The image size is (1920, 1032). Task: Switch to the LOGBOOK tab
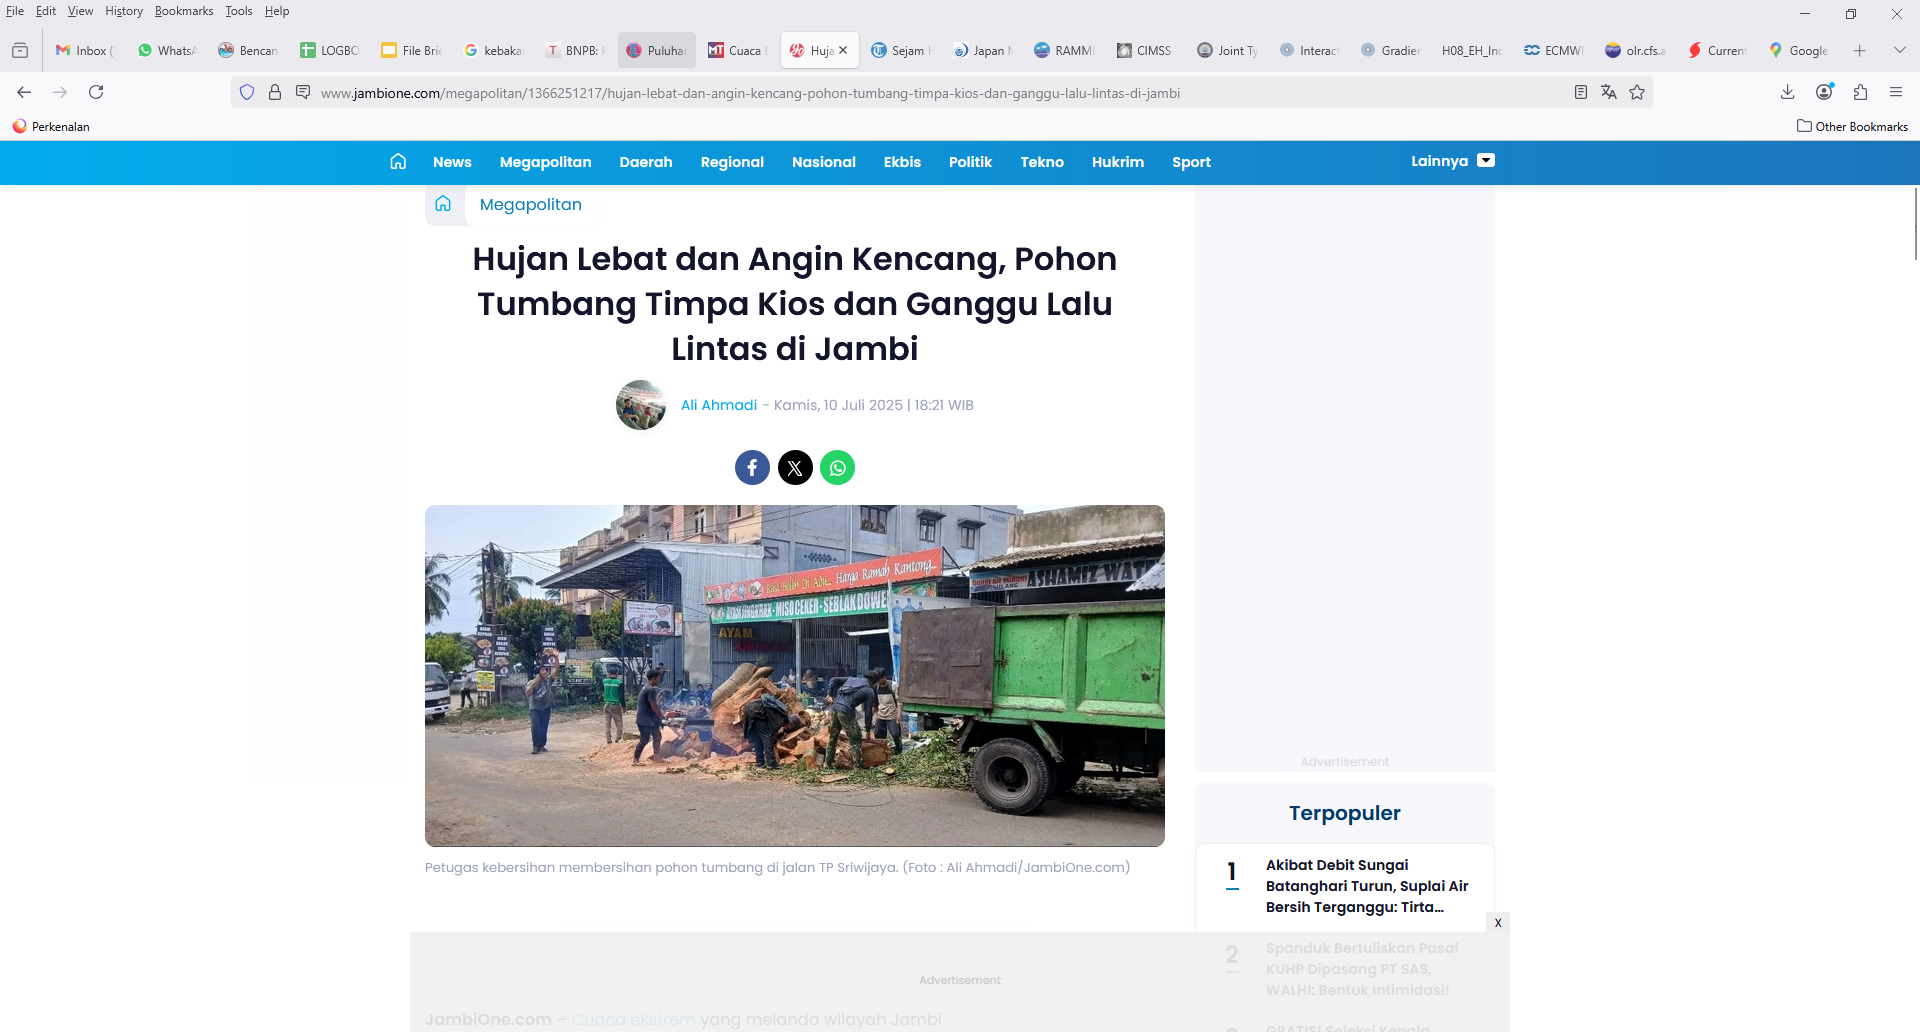[330, 50]
